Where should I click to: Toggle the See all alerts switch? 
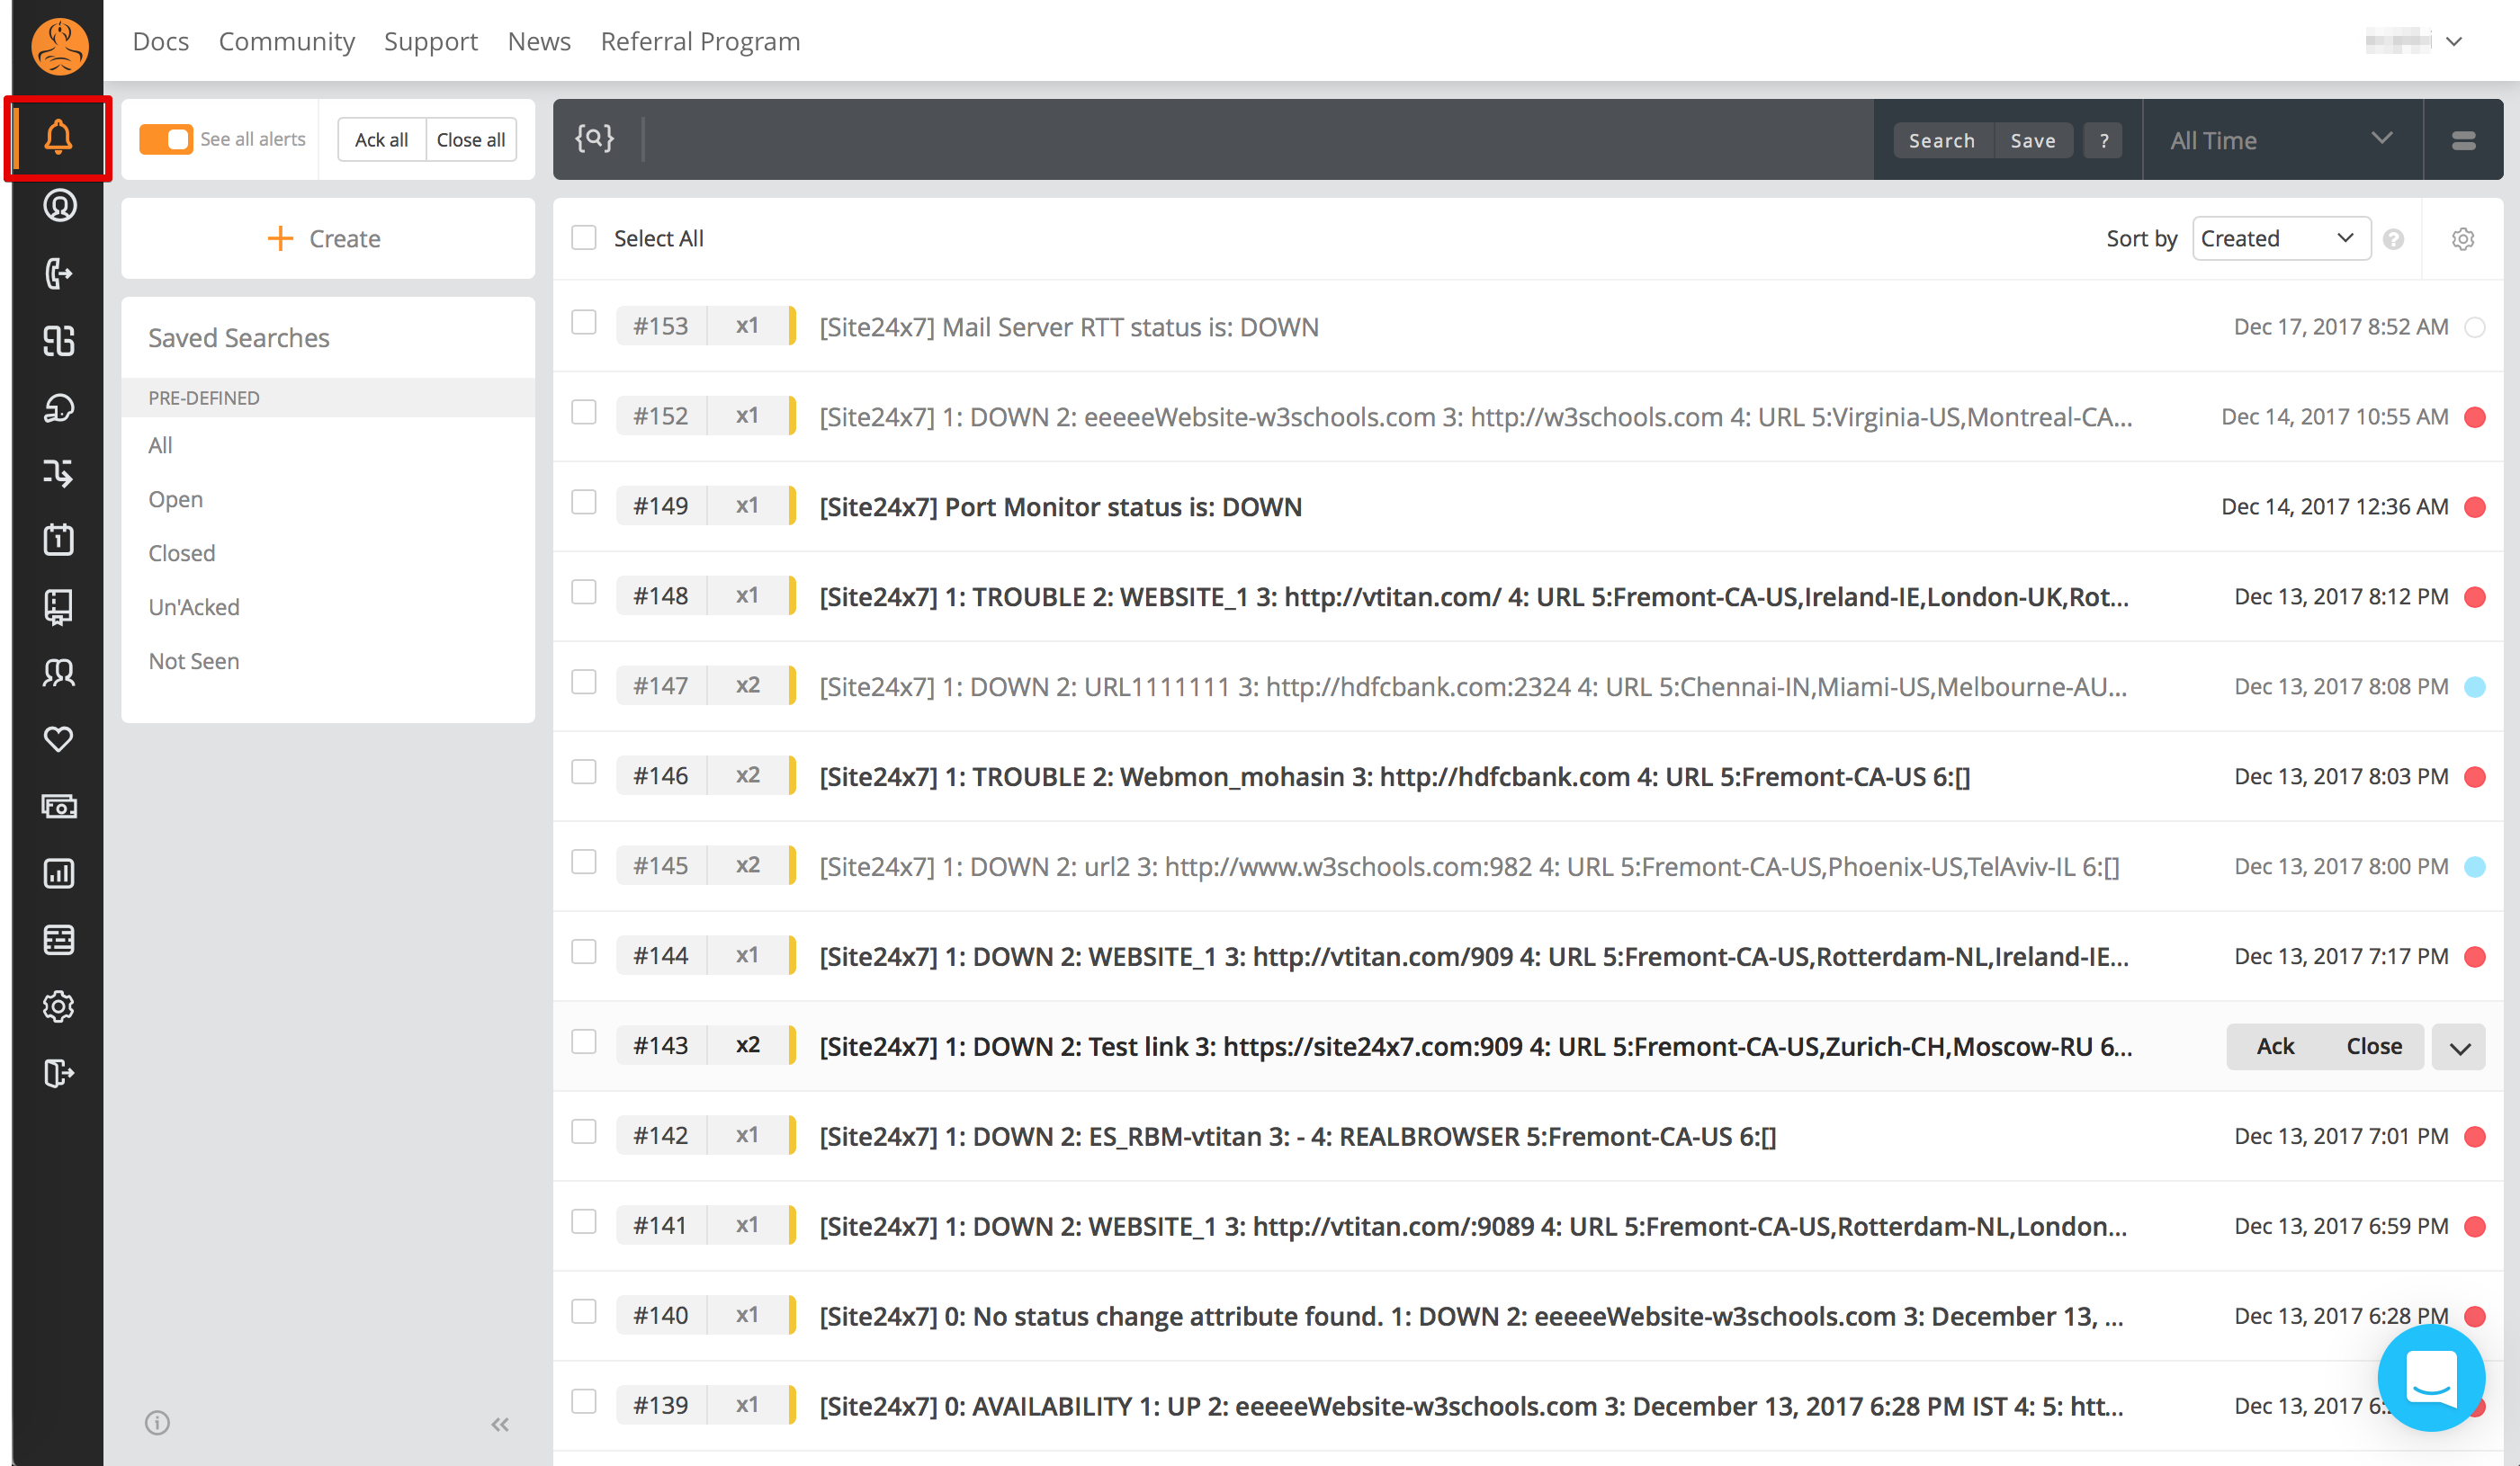(x=166, y=139)
